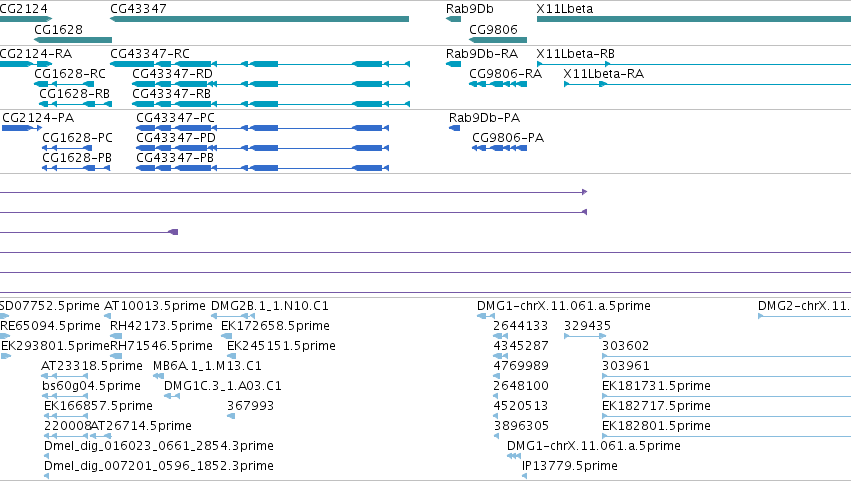Click feature label 303602
Image resolution: width=851 pixels, height=481 pixels.
click(625, 346)
